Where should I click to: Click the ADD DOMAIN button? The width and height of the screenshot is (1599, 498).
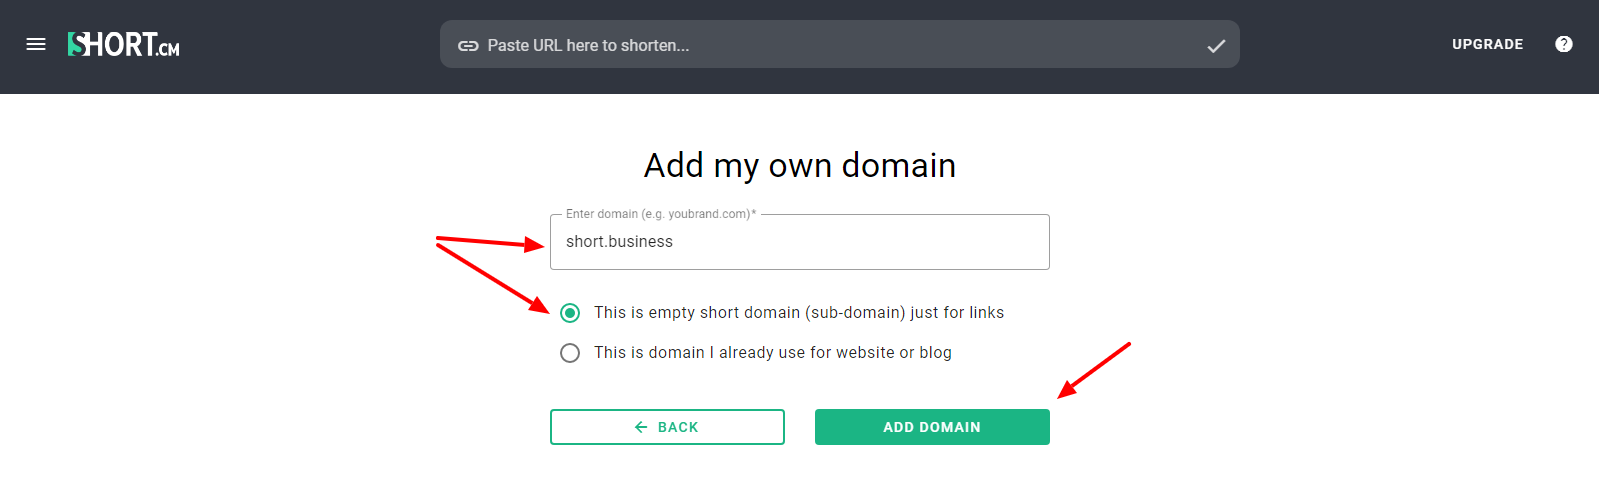[x=932, y=427]
